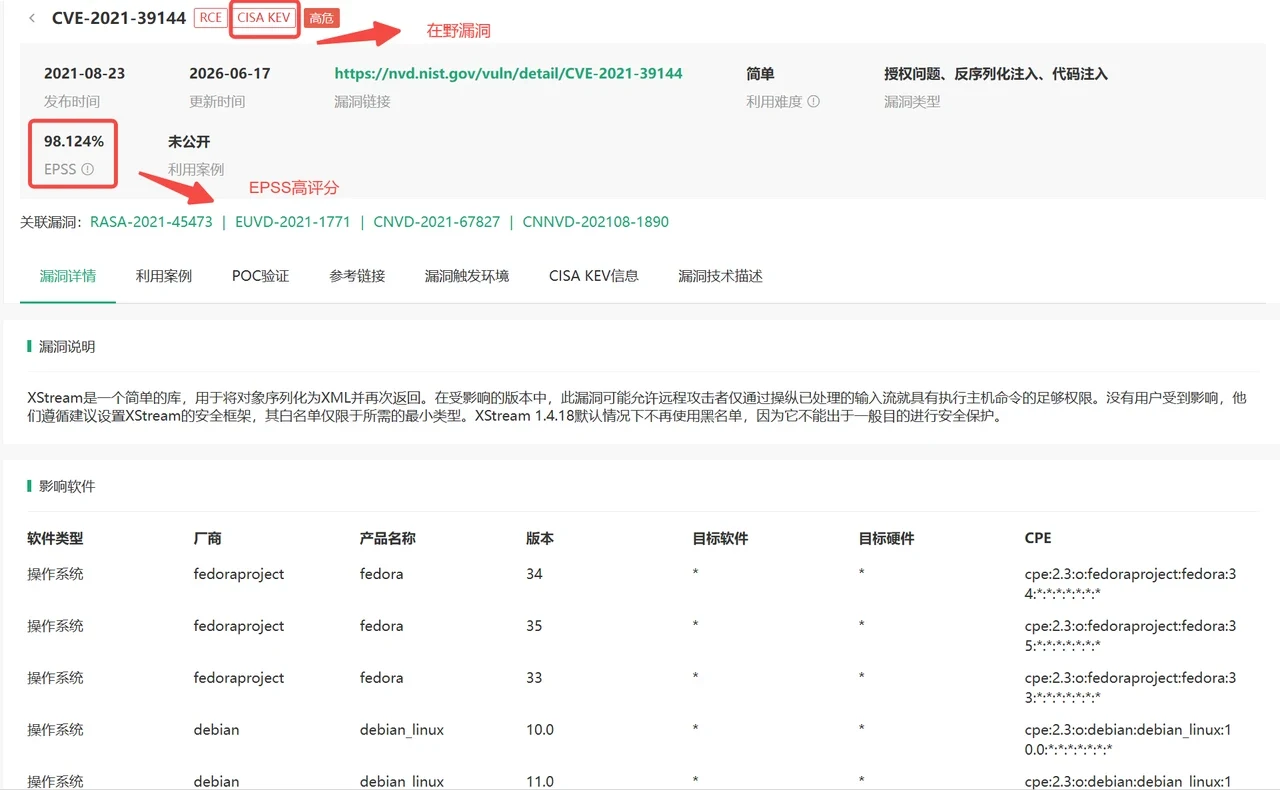Click the info icon next to 利用难度
Image resolution: width=1280 pixels, height=790 pixels.
coord(813,101)
